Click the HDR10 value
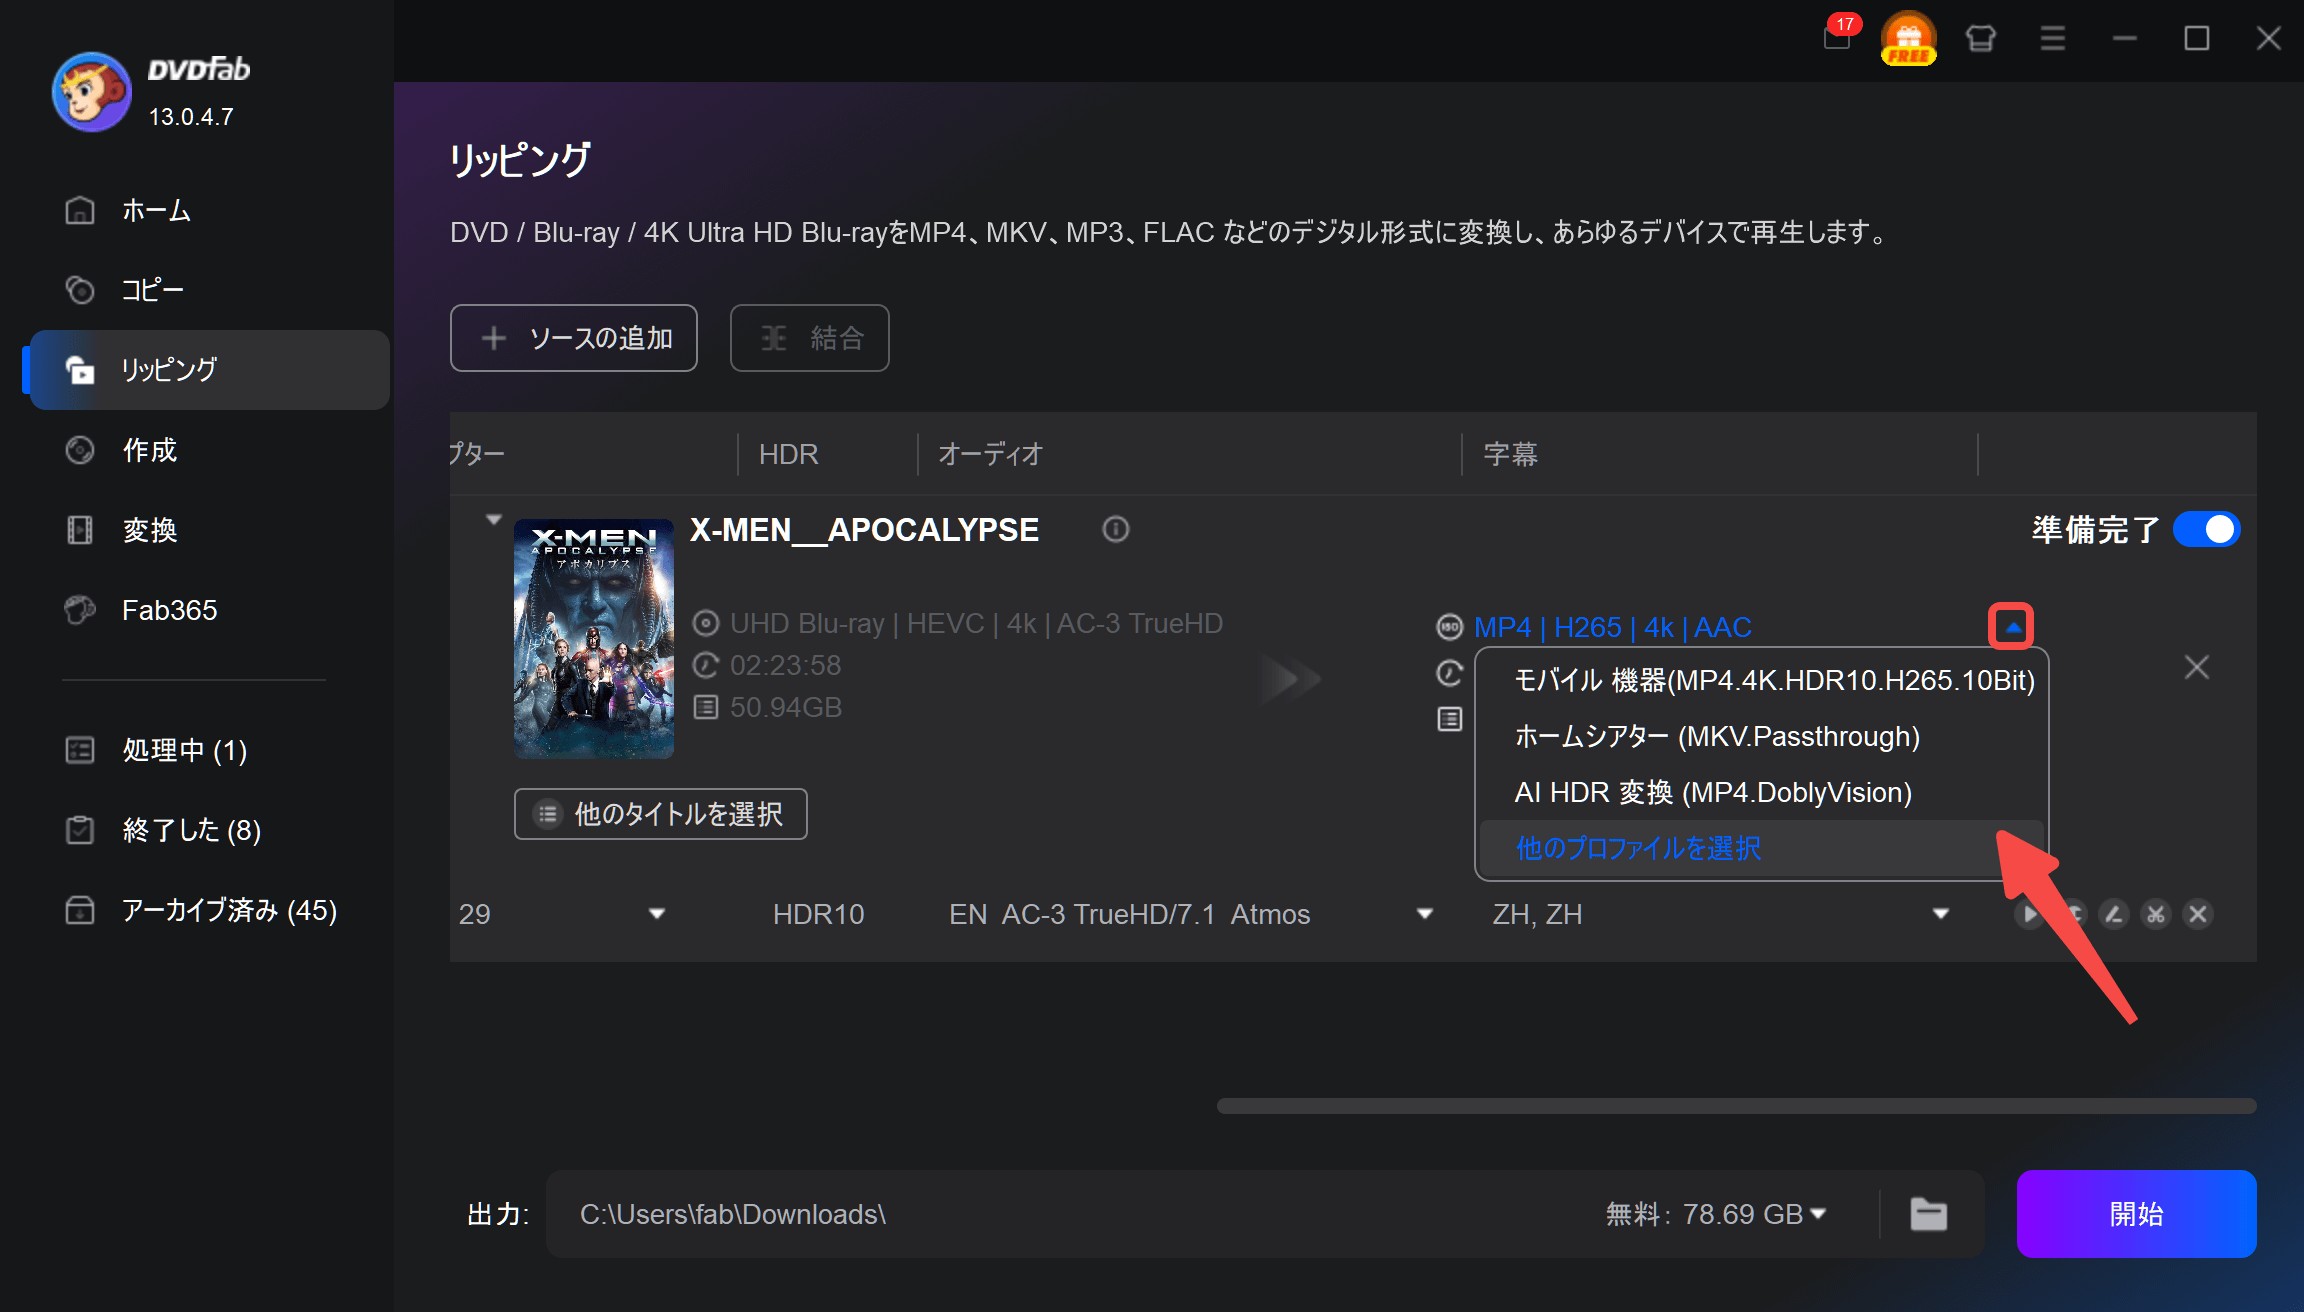 (818, 914)
